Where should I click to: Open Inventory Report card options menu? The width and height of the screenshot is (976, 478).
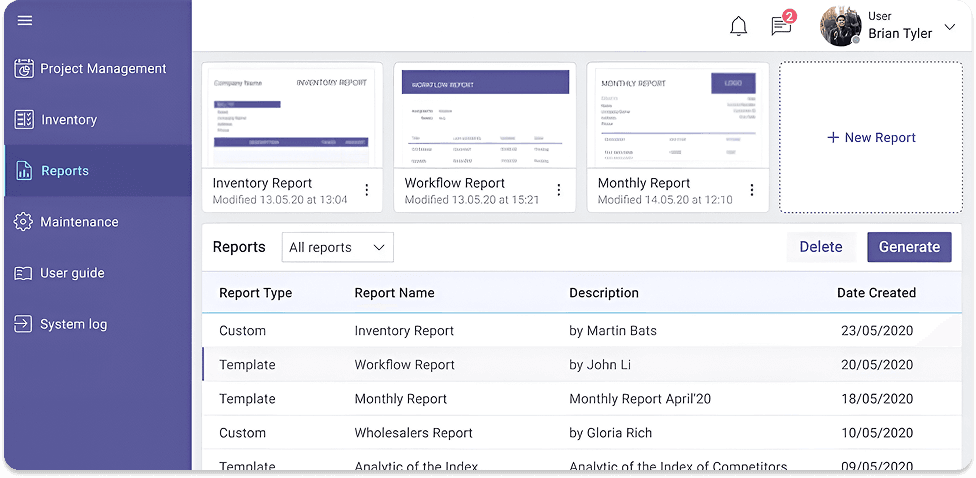366,190
